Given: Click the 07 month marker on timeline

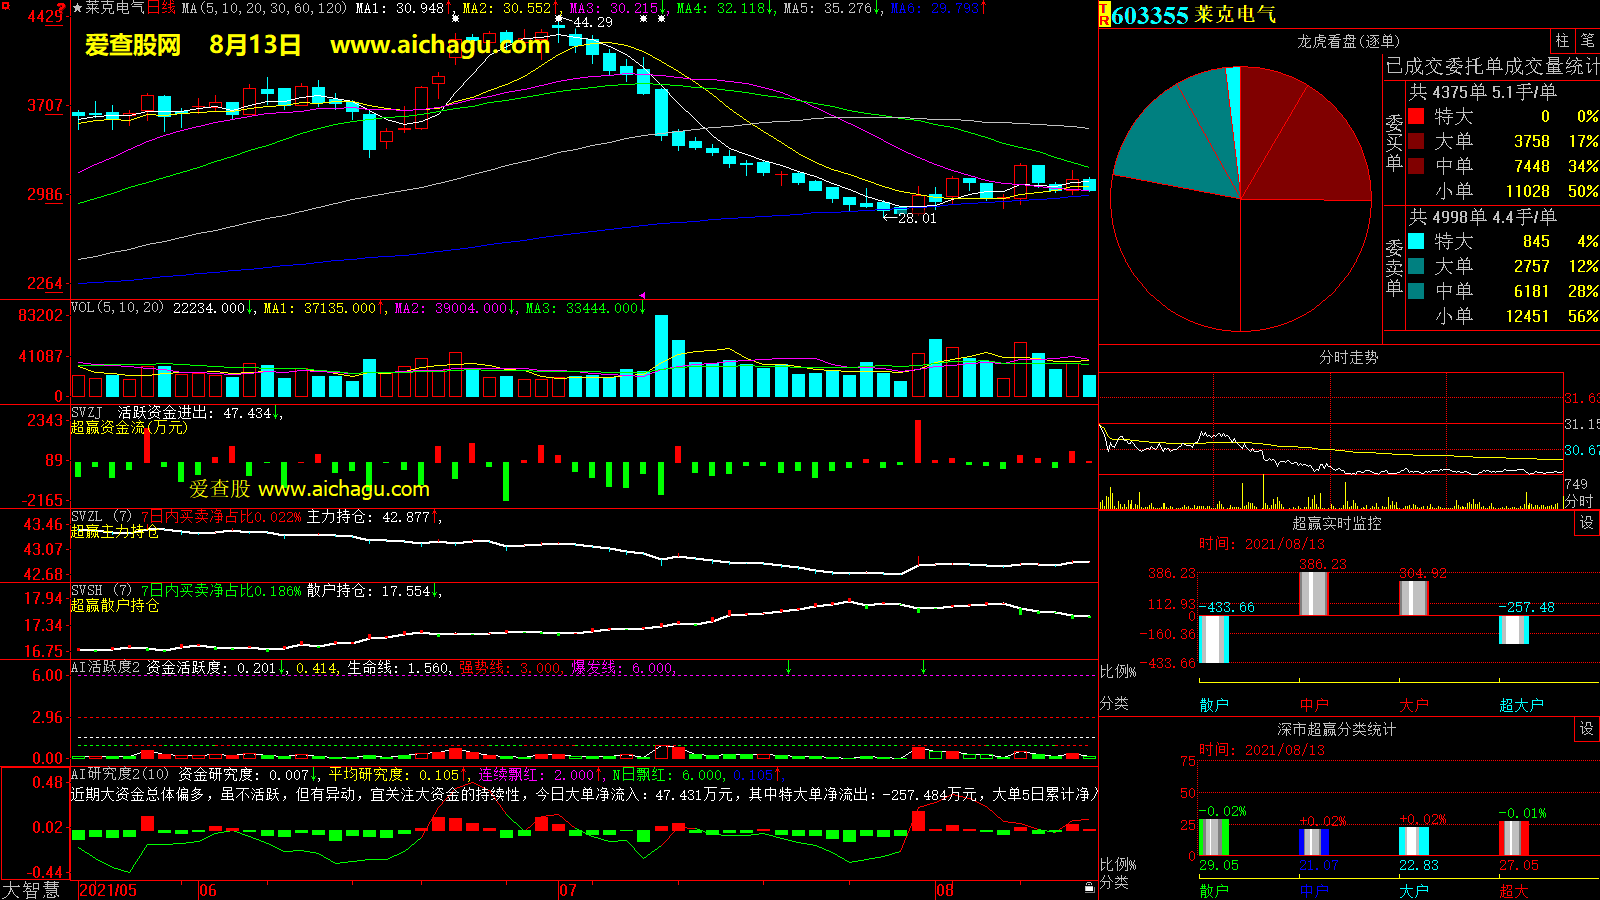Looking at the screenshot, I should tap(568, 890).
